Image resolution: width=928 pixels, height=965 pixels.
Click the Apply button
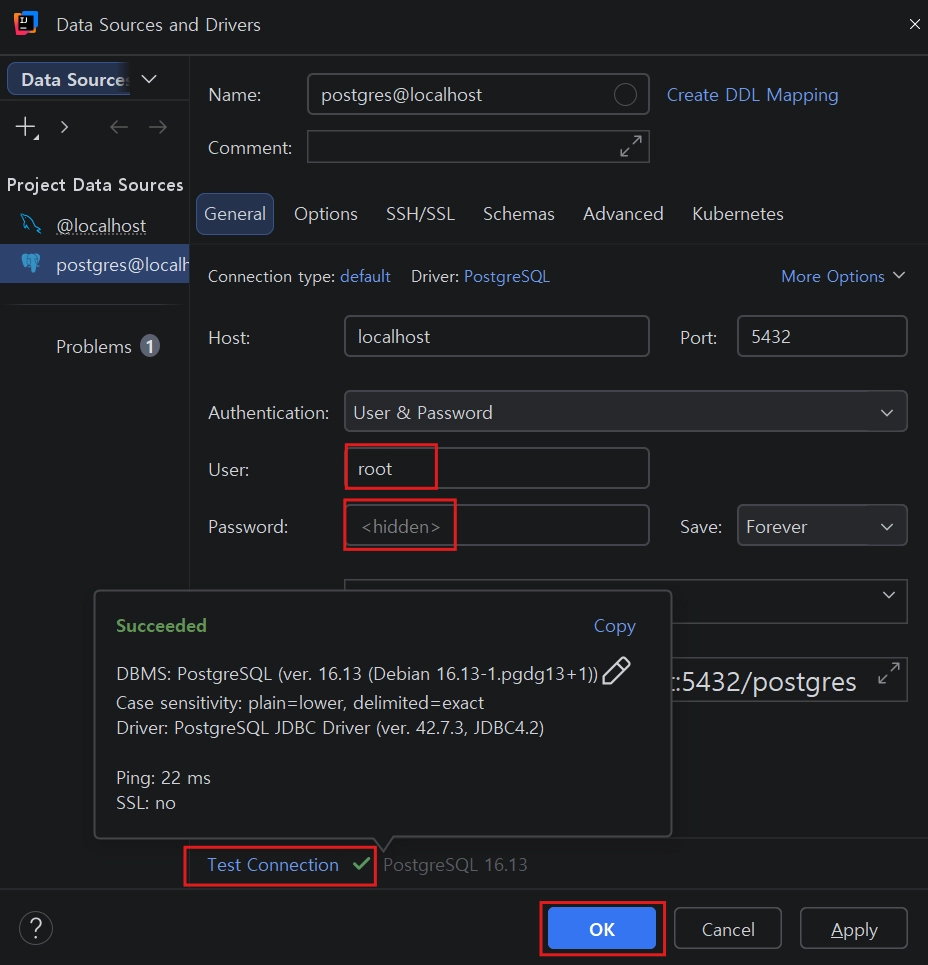click(x=854, y=928)
